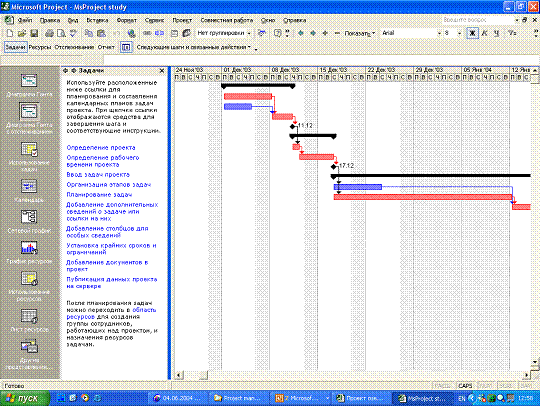Open Help with the question-mark icon
540x407 pixels.
[277, 33]
